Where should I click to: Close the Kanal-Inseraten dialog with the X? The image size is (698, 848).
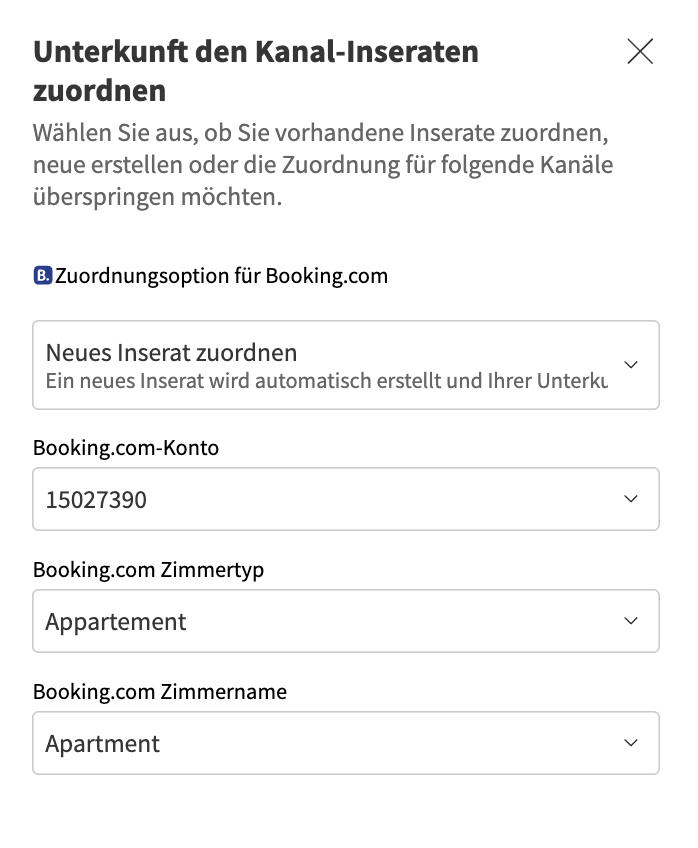pyautogui.click(x=640, y=52)
